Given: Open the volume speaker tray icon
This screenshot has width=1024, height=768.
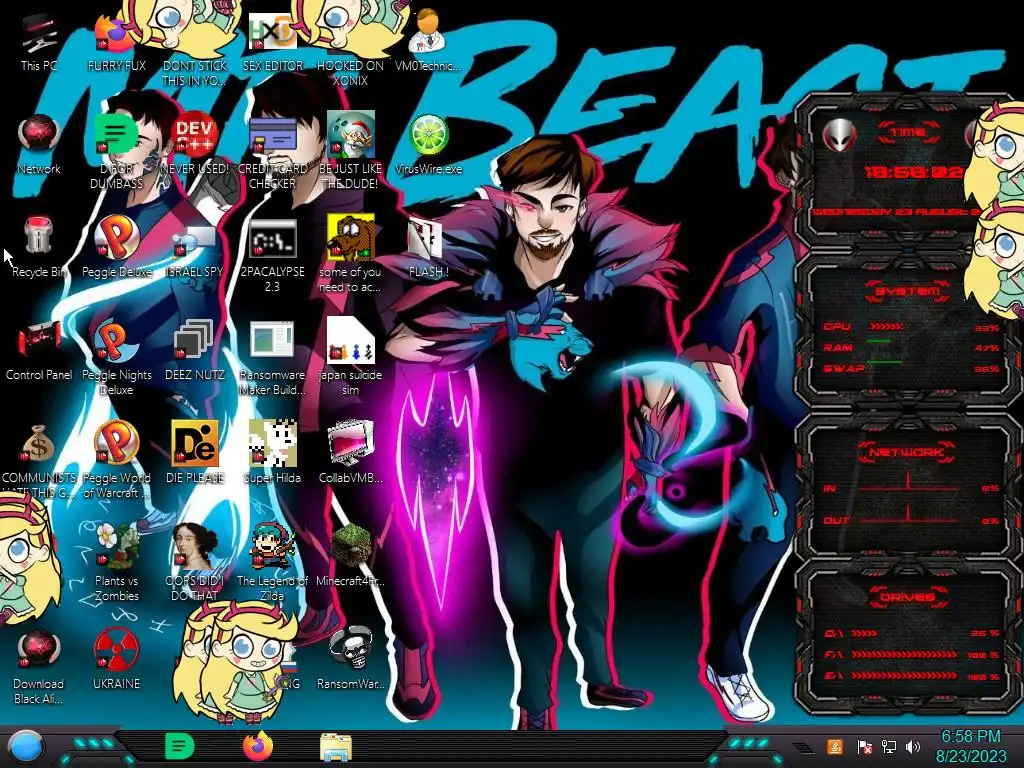Looking at the screenshot, I should (x=912, y=747).
